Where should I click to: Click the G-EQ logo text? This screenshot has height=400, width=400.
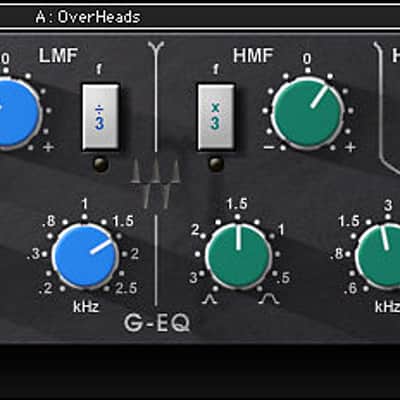click(157, 323)
